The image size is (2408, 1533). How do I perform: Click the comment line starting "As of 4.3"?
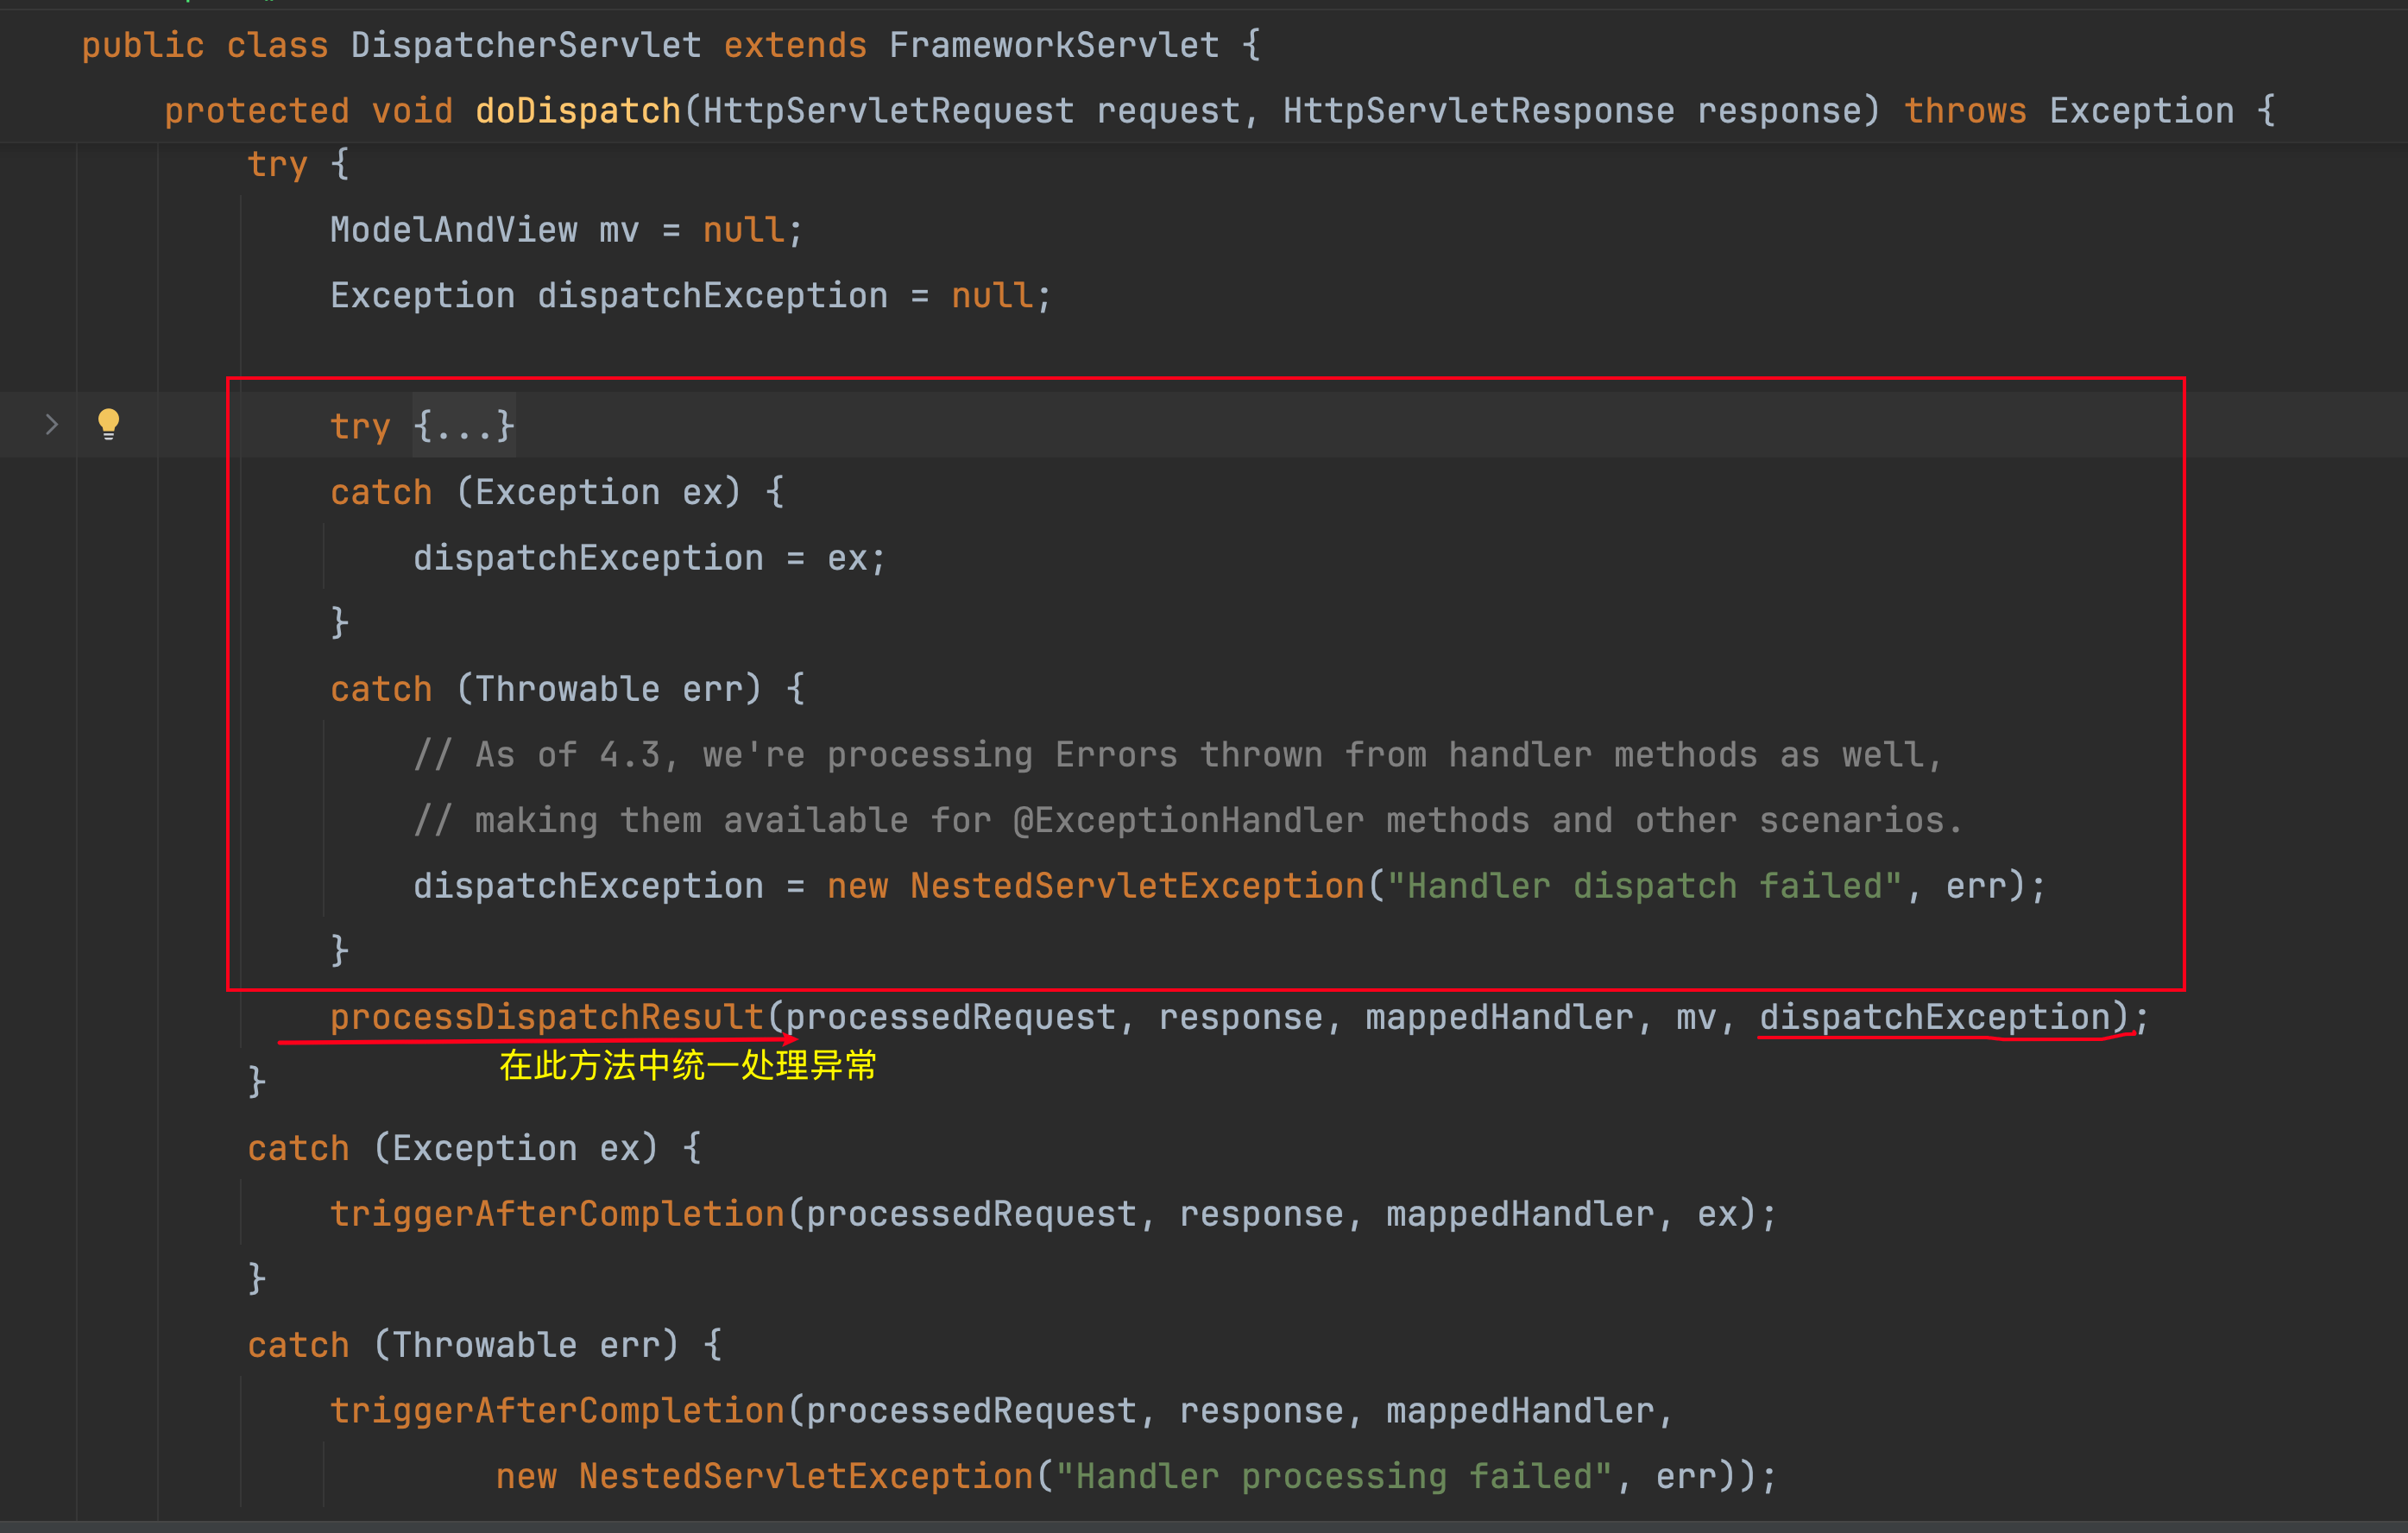point(1177,755)
